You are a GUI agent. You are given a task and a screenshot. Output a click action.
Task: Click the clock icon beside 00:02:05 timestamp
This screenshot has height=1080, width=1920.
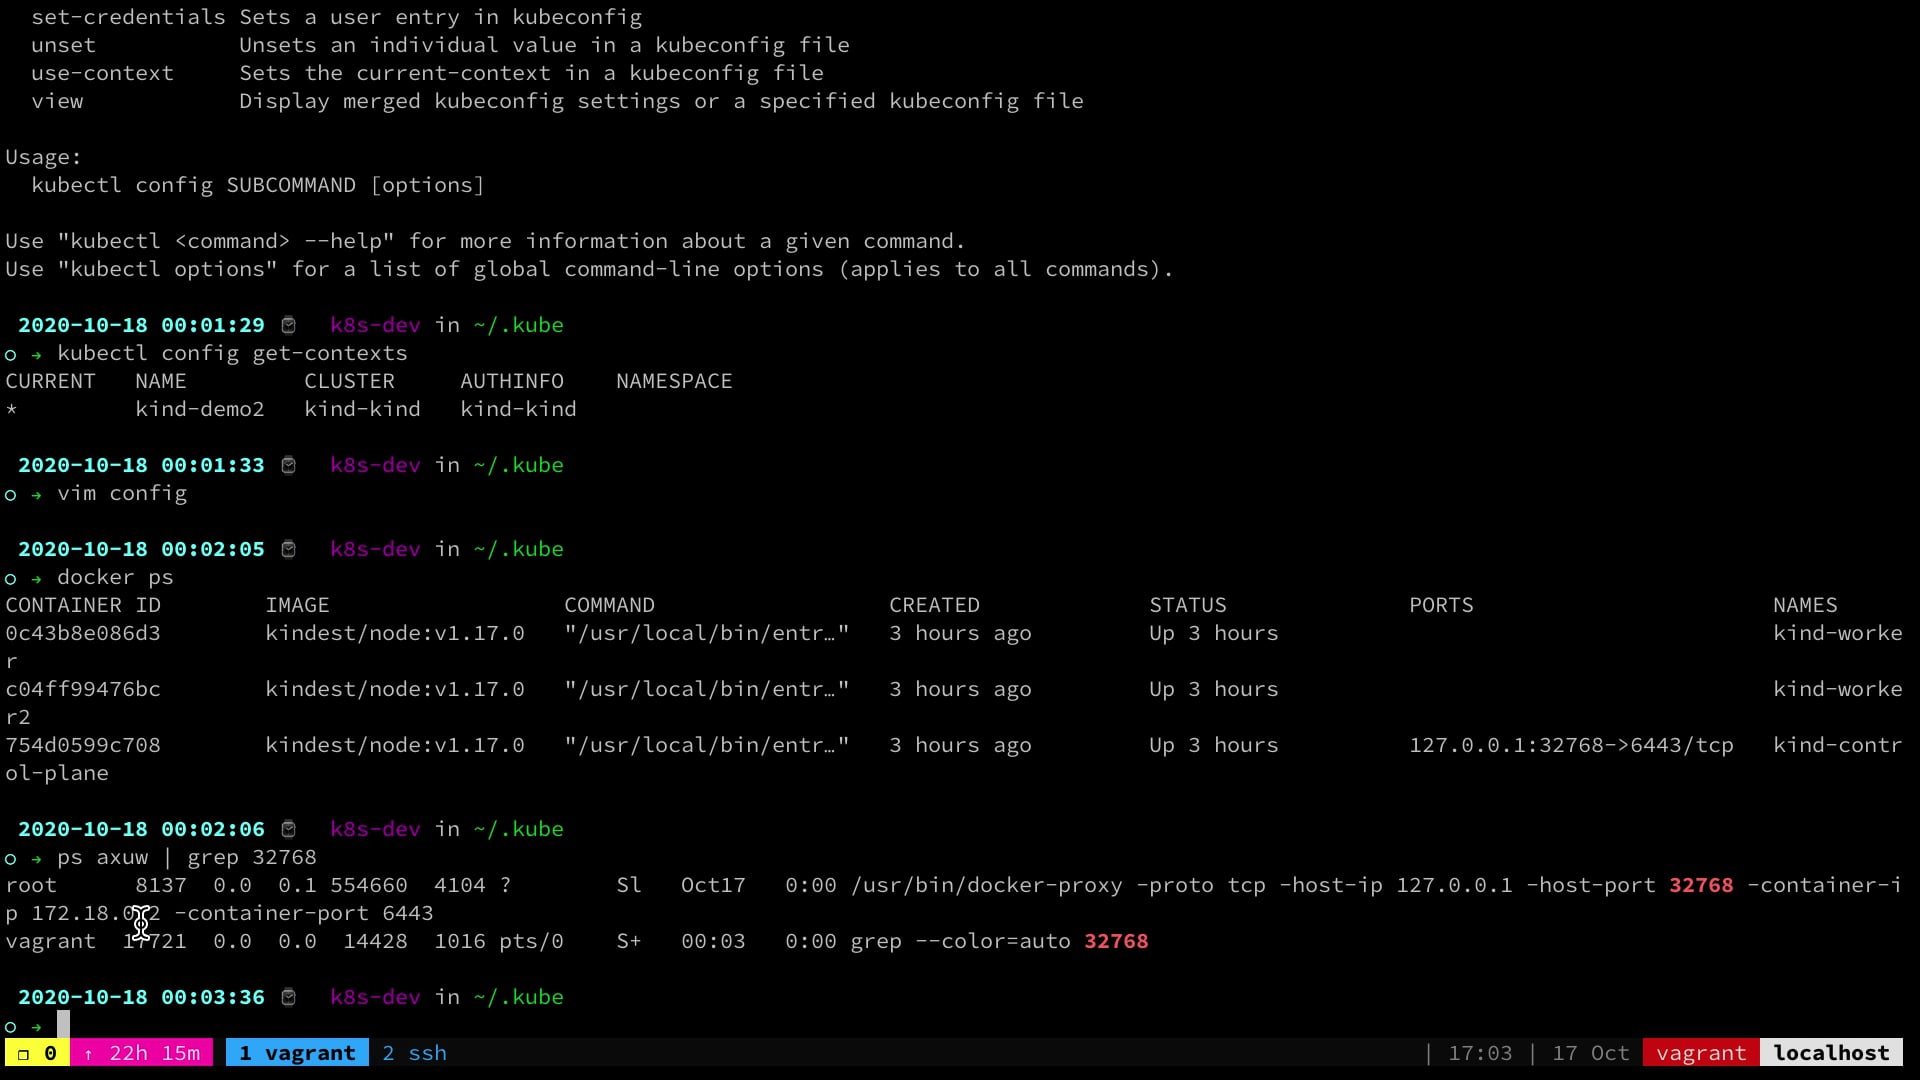click(x=288, y=549)
